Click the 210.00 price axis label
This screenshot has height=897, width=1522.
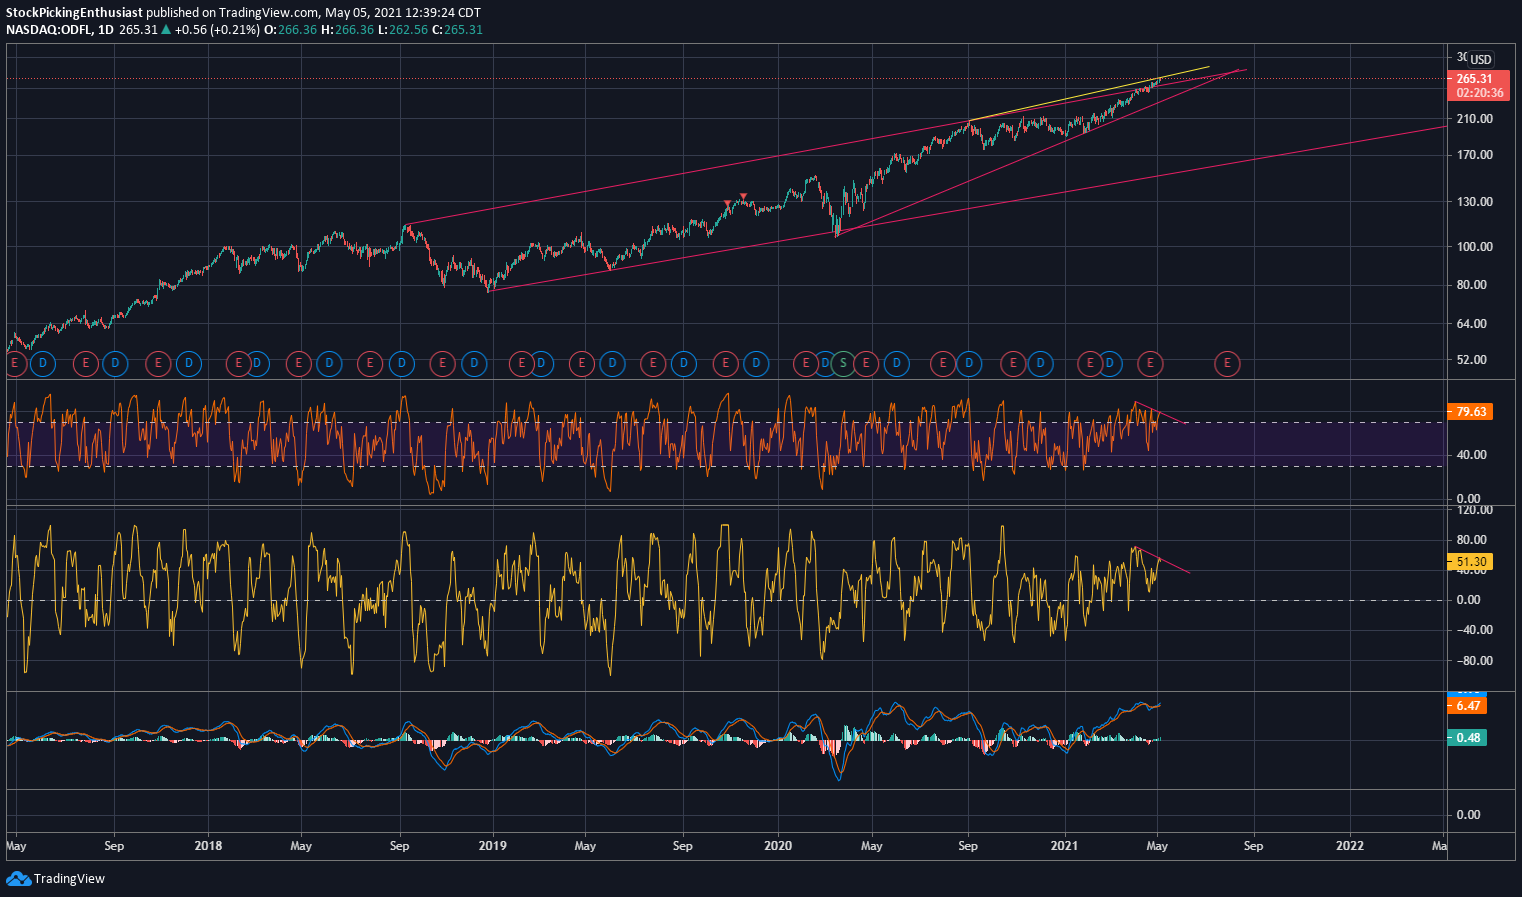pyautogui.click(x=1475, y=119)
